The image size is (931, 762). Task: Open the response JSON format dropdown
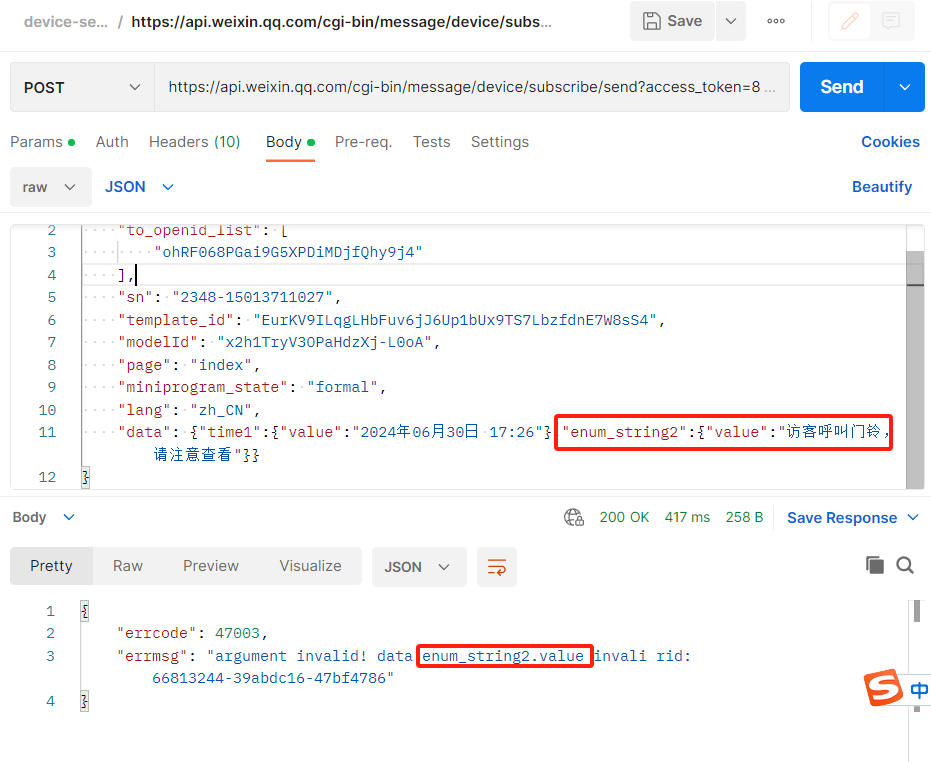pos(419,567)
